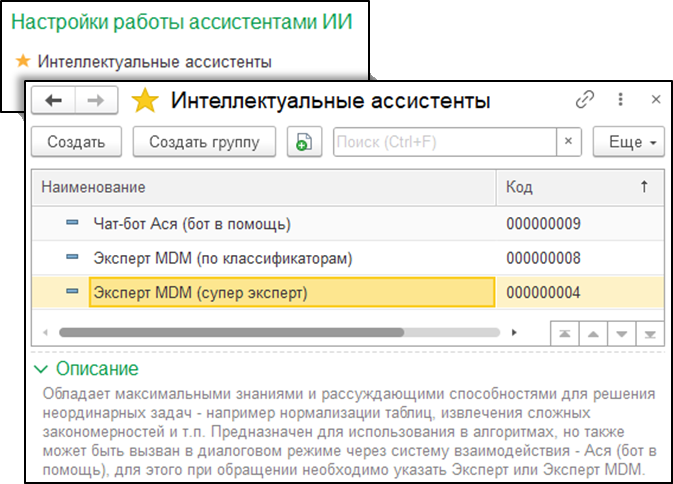Select the Эксперт MDM (по классификаторам) row
The image size is (673, 484).
(222, 258)
